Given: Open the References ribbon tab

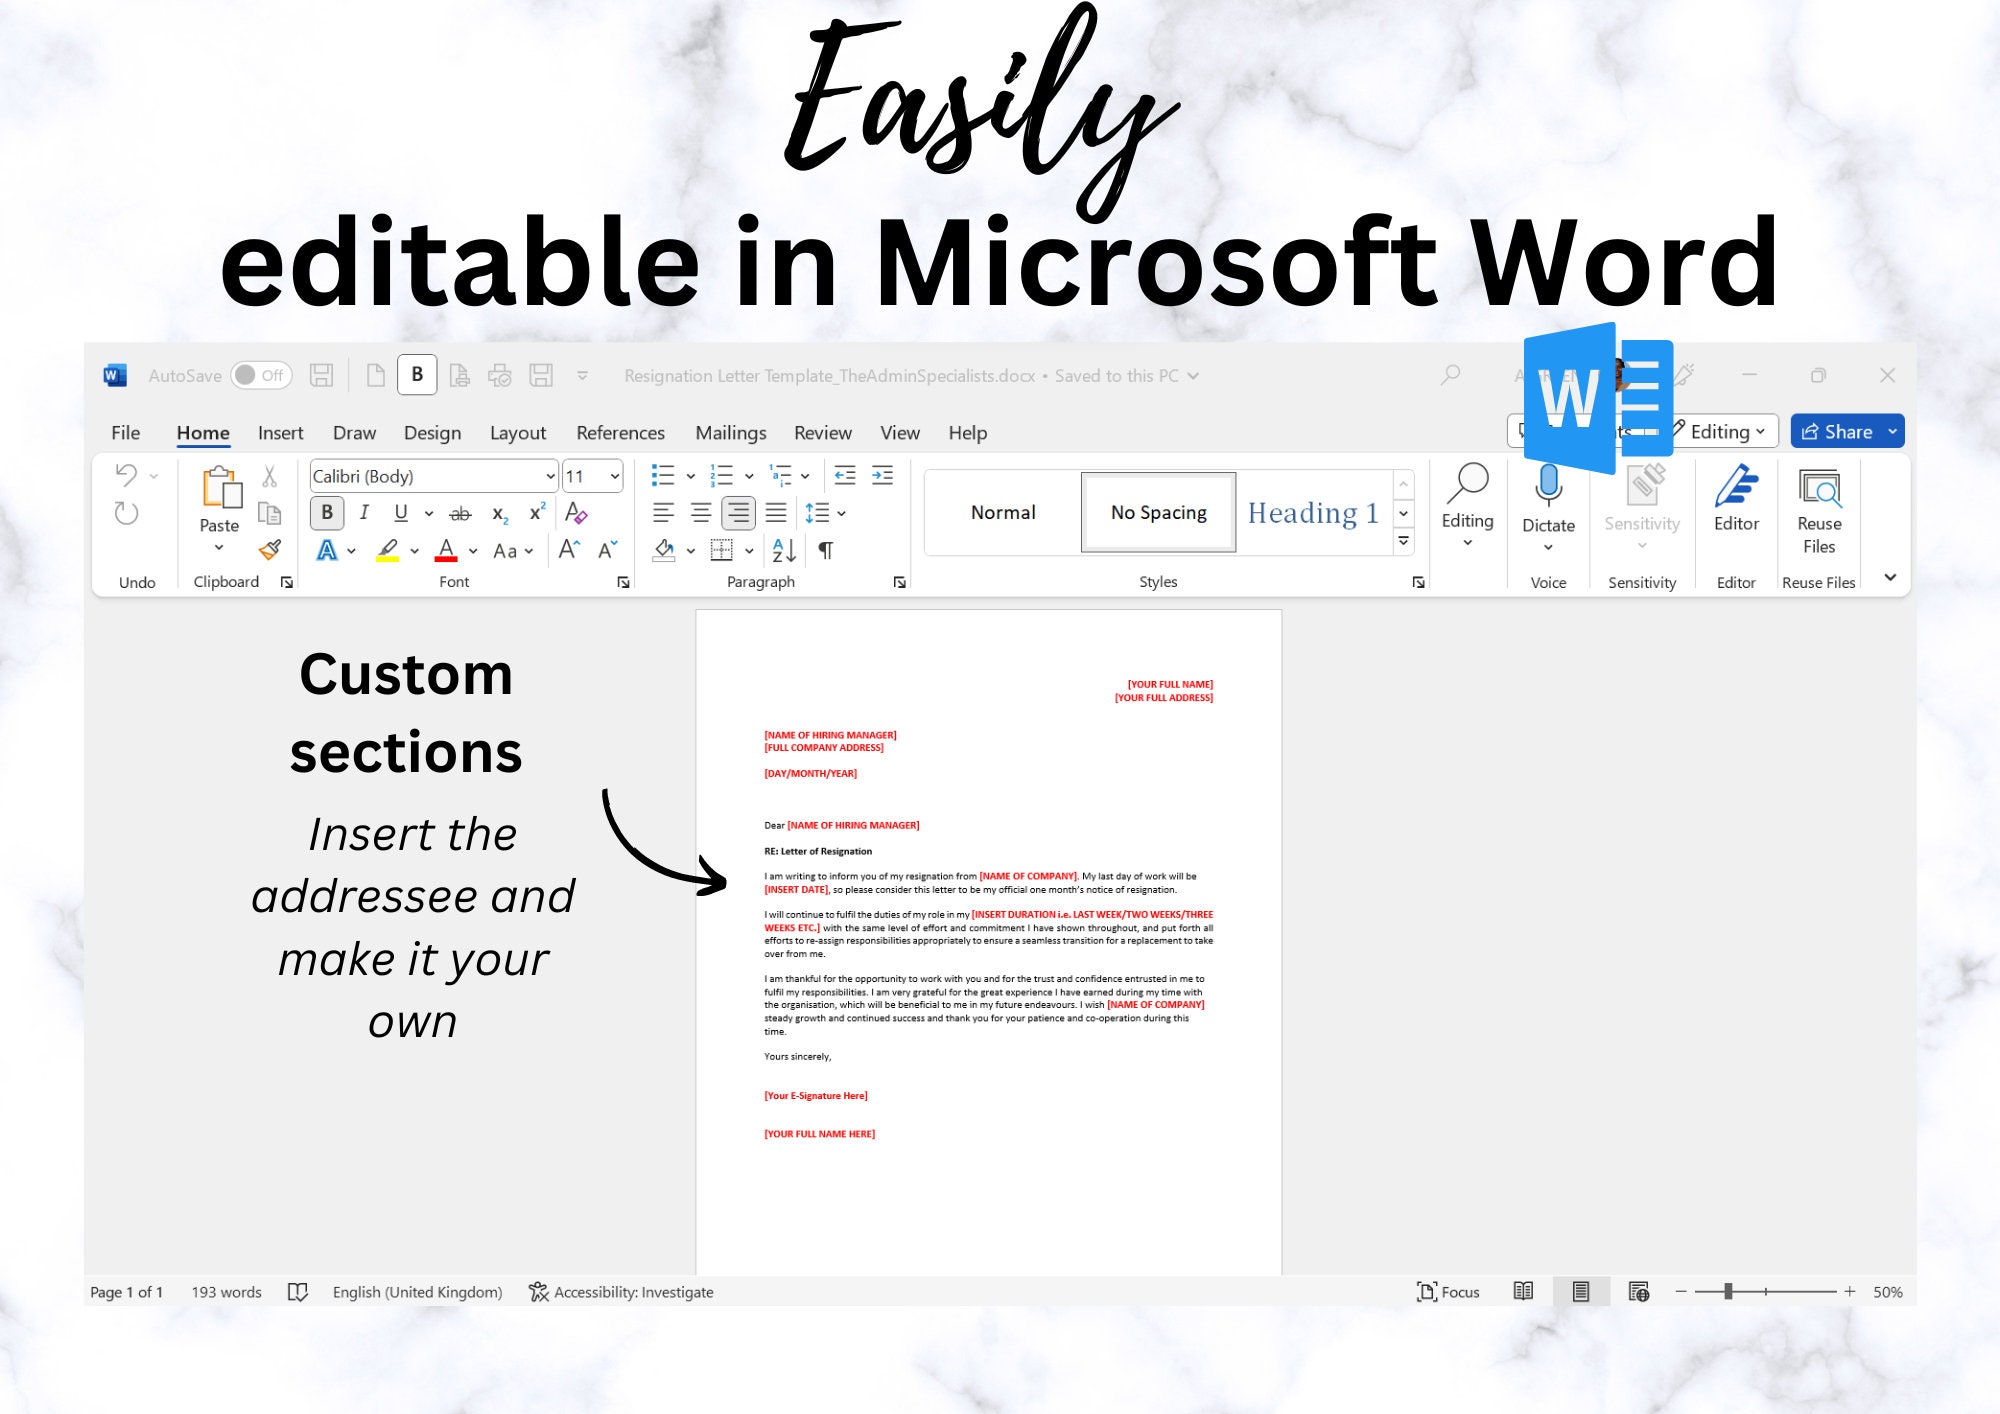Looking at the screenshot, I should point(620,432).
